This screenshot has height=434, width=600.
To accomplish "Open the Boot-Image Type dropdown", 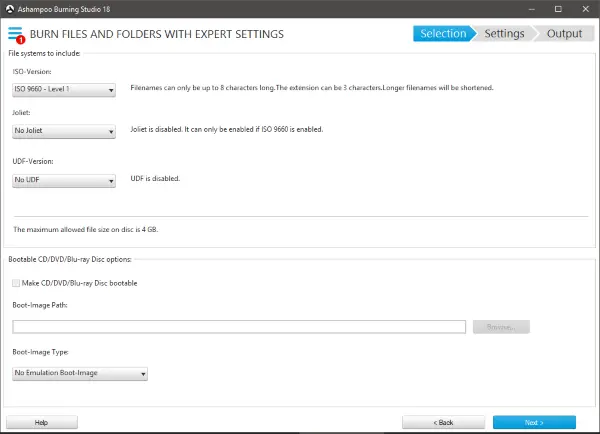I will 80,373.
